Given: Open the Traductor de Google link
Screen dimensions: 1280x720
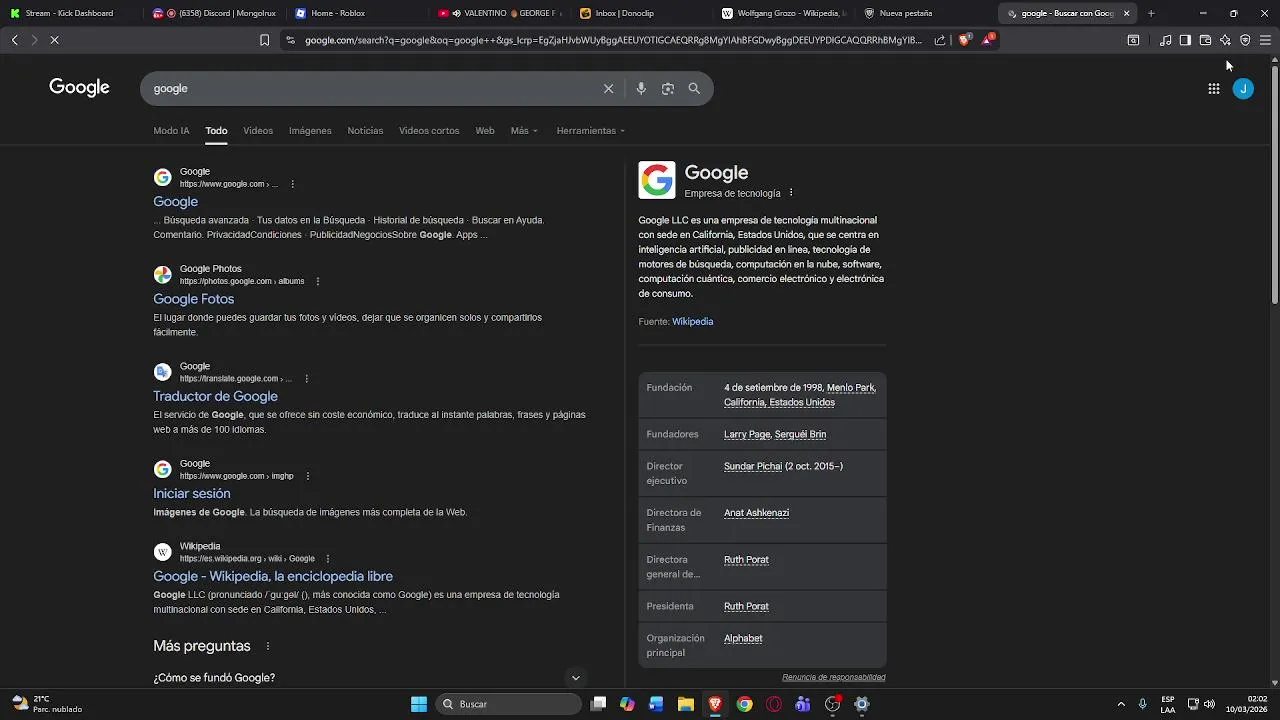Looking at the screenshot, I should [x=215, y=396].
